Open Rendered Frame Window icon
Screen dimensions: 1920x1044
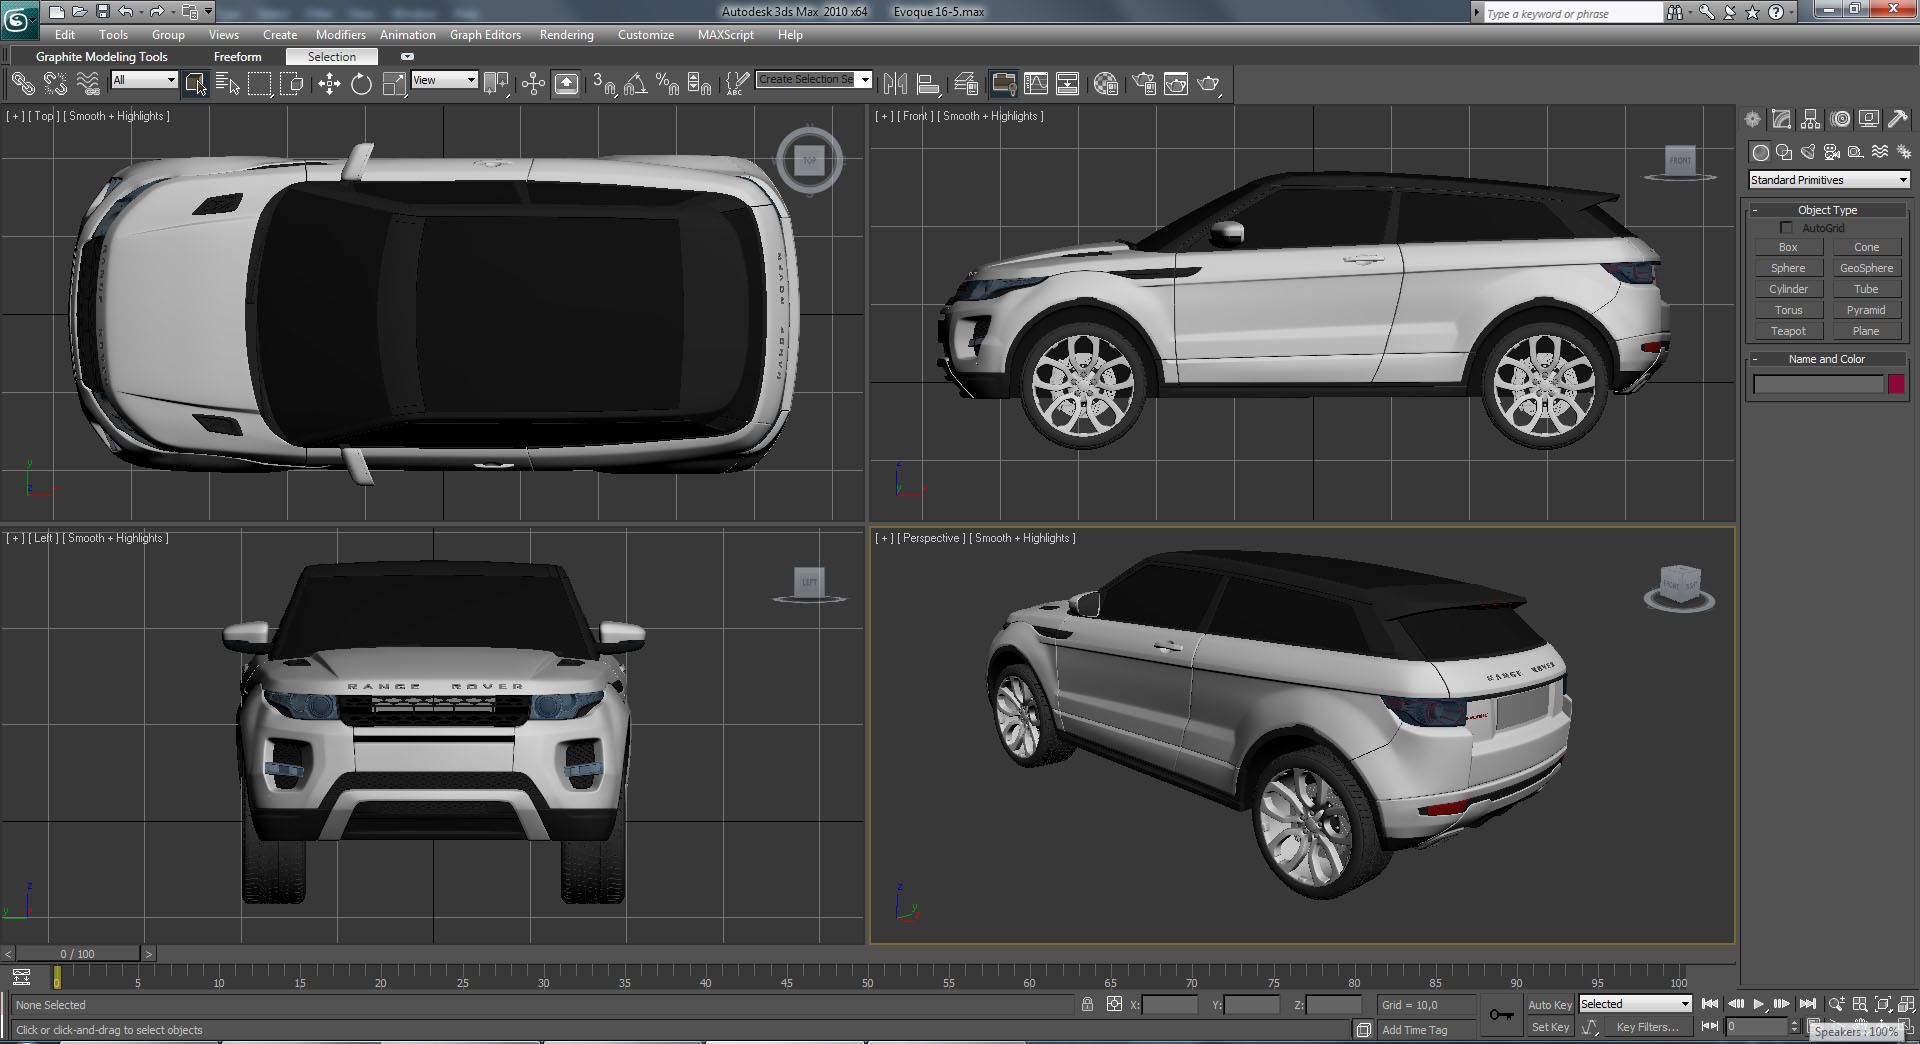1176,84
